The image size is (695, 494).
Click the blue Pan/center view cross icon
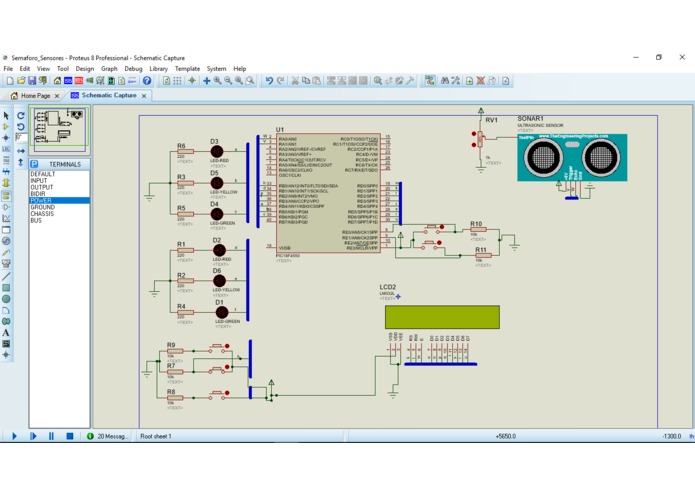(207, 81)
